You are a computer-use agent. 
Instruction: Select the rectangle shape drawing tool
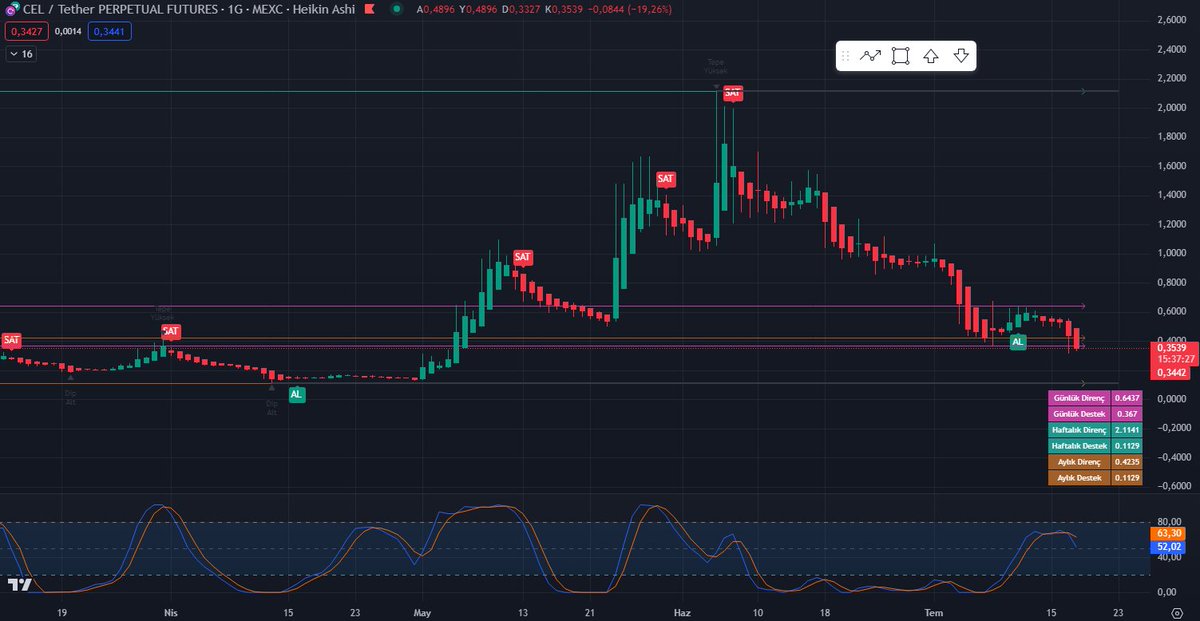tap(900, 56)
